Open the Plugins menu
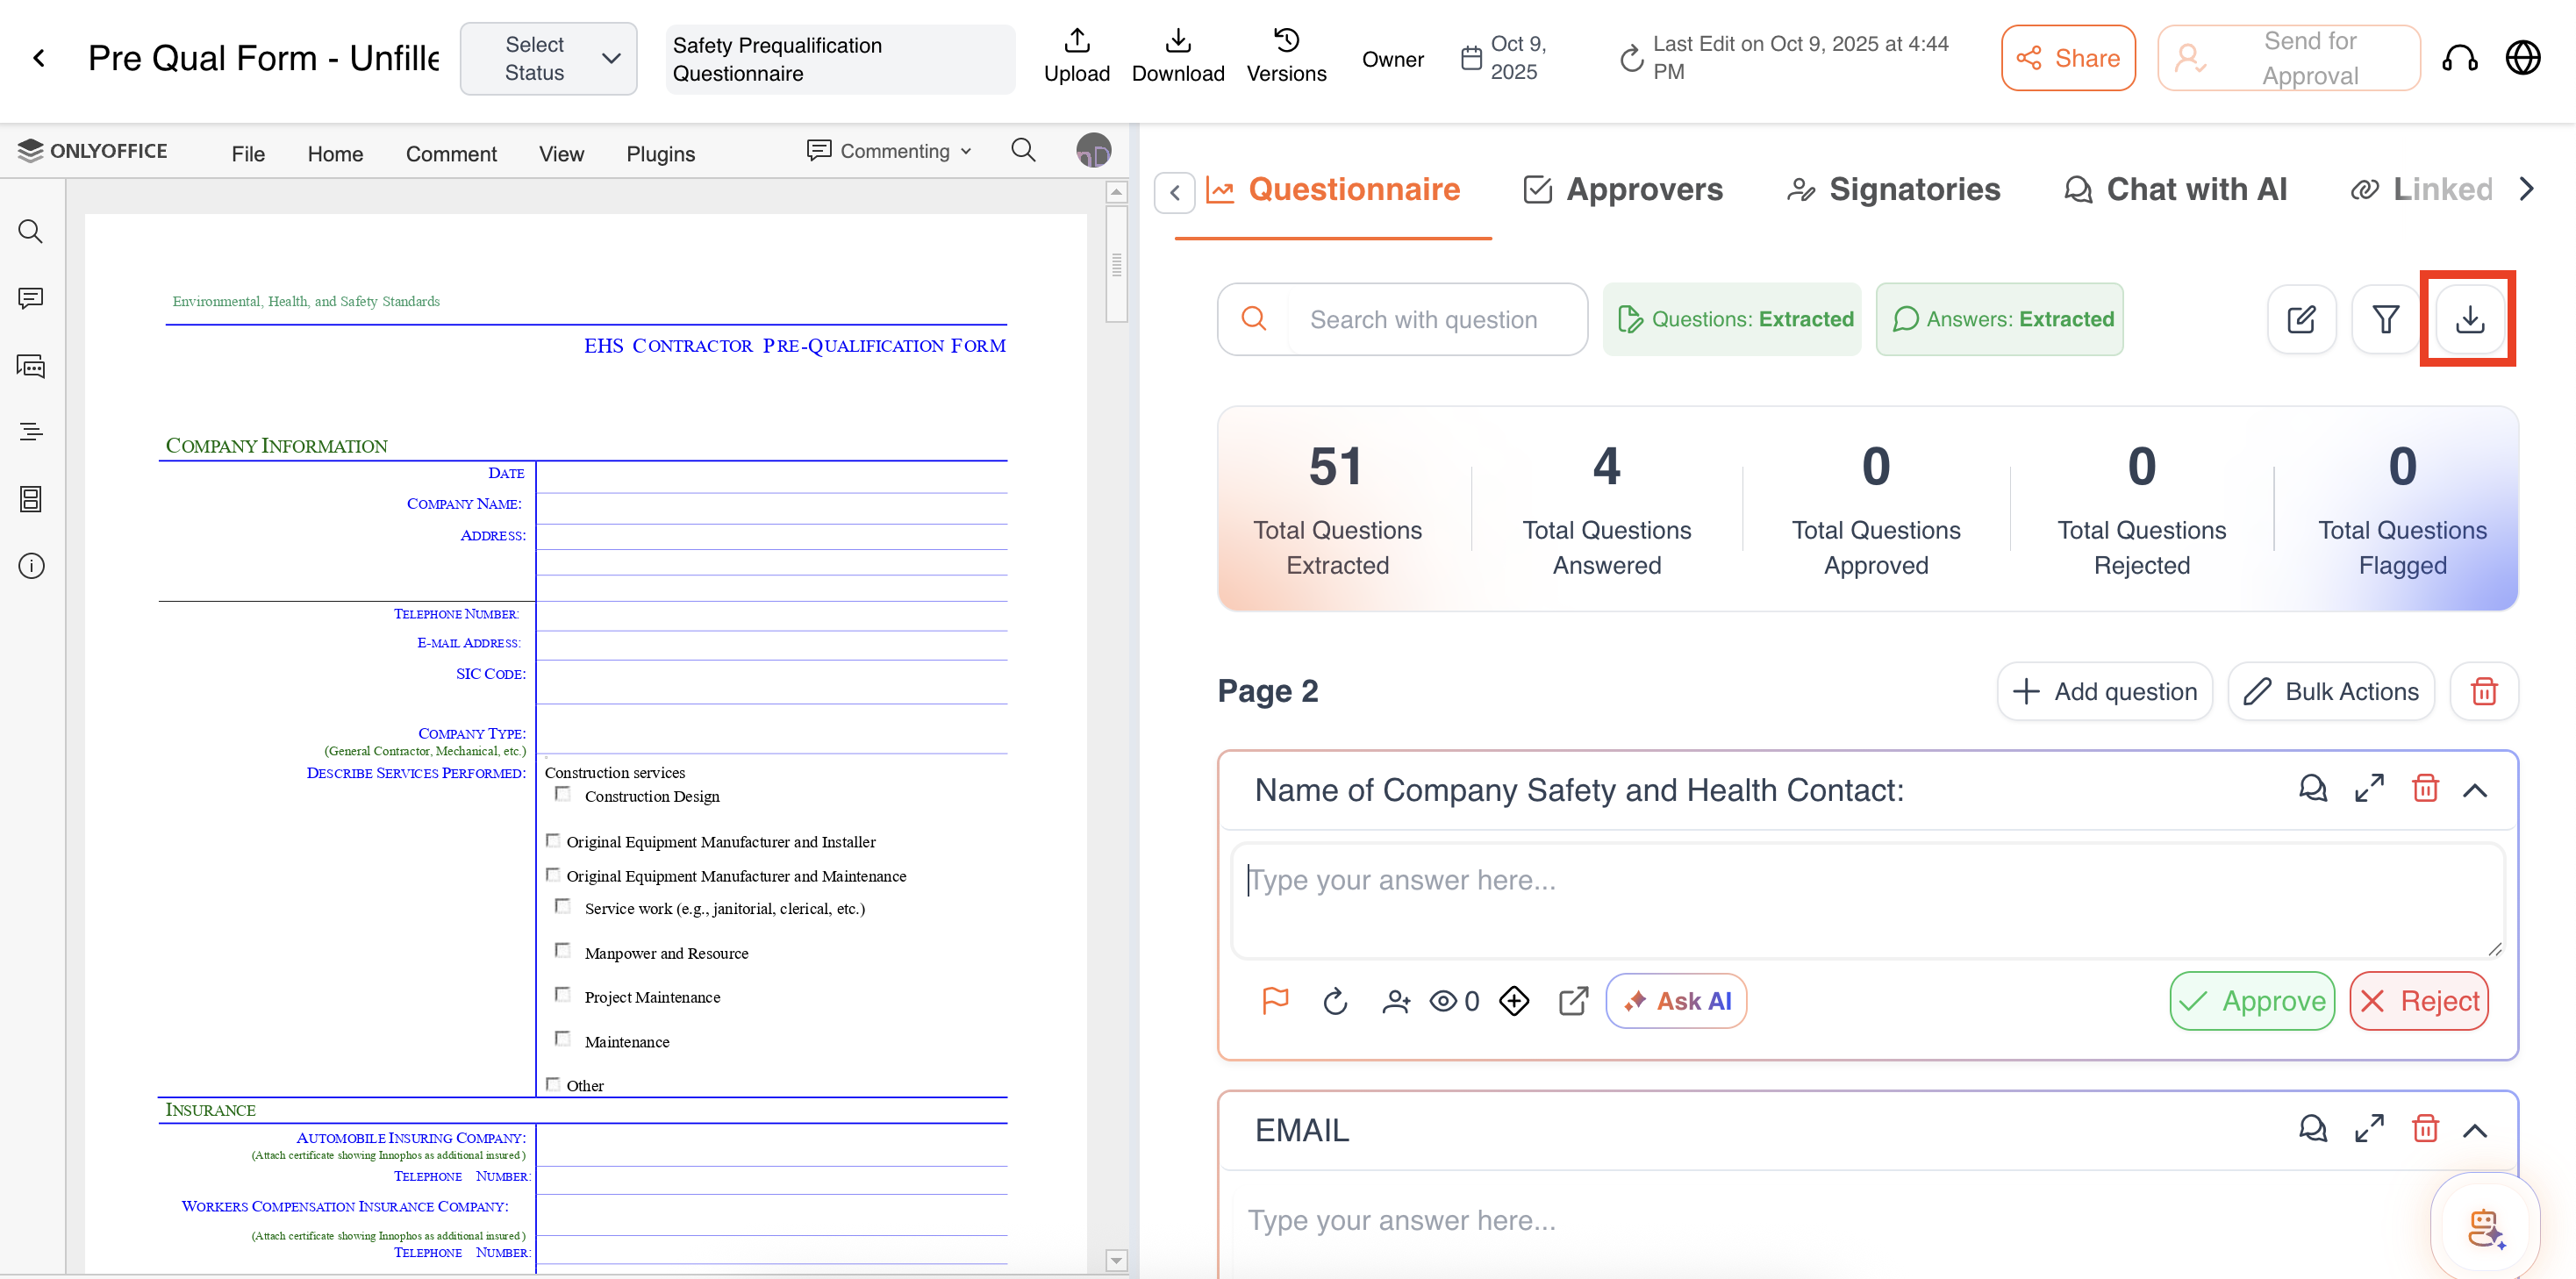Viewport: 2576px width, 1279px height. point(660,154)
